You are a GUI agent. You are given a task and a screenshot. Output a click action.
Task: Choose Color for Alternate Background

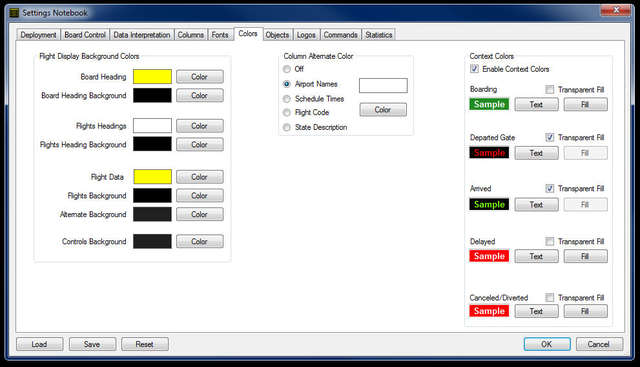click(200, 214)
